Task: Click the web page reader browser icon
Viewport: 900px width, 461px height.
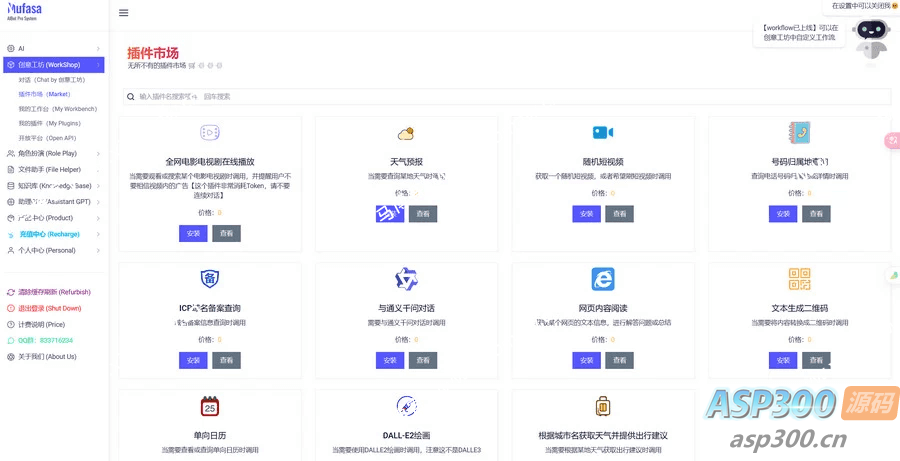Action: point(602,279)
